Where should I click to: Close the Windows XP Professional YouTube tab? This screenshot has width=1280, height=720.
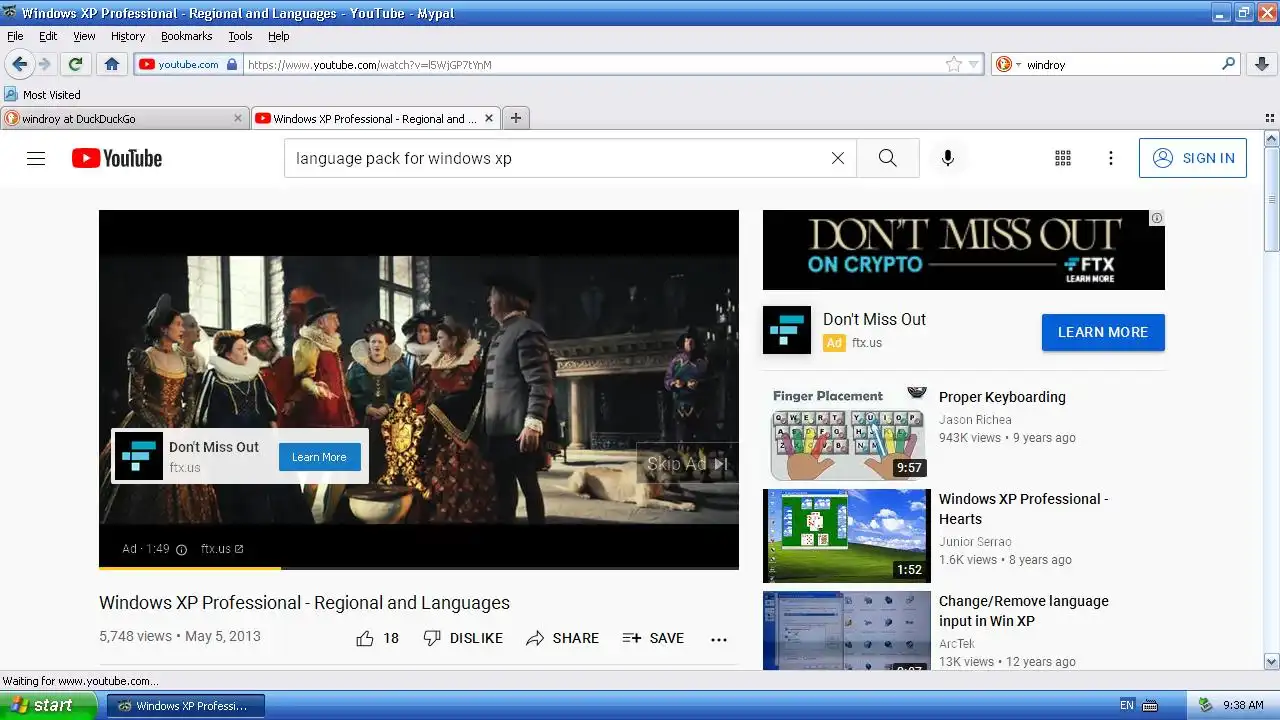click(489, 118)
